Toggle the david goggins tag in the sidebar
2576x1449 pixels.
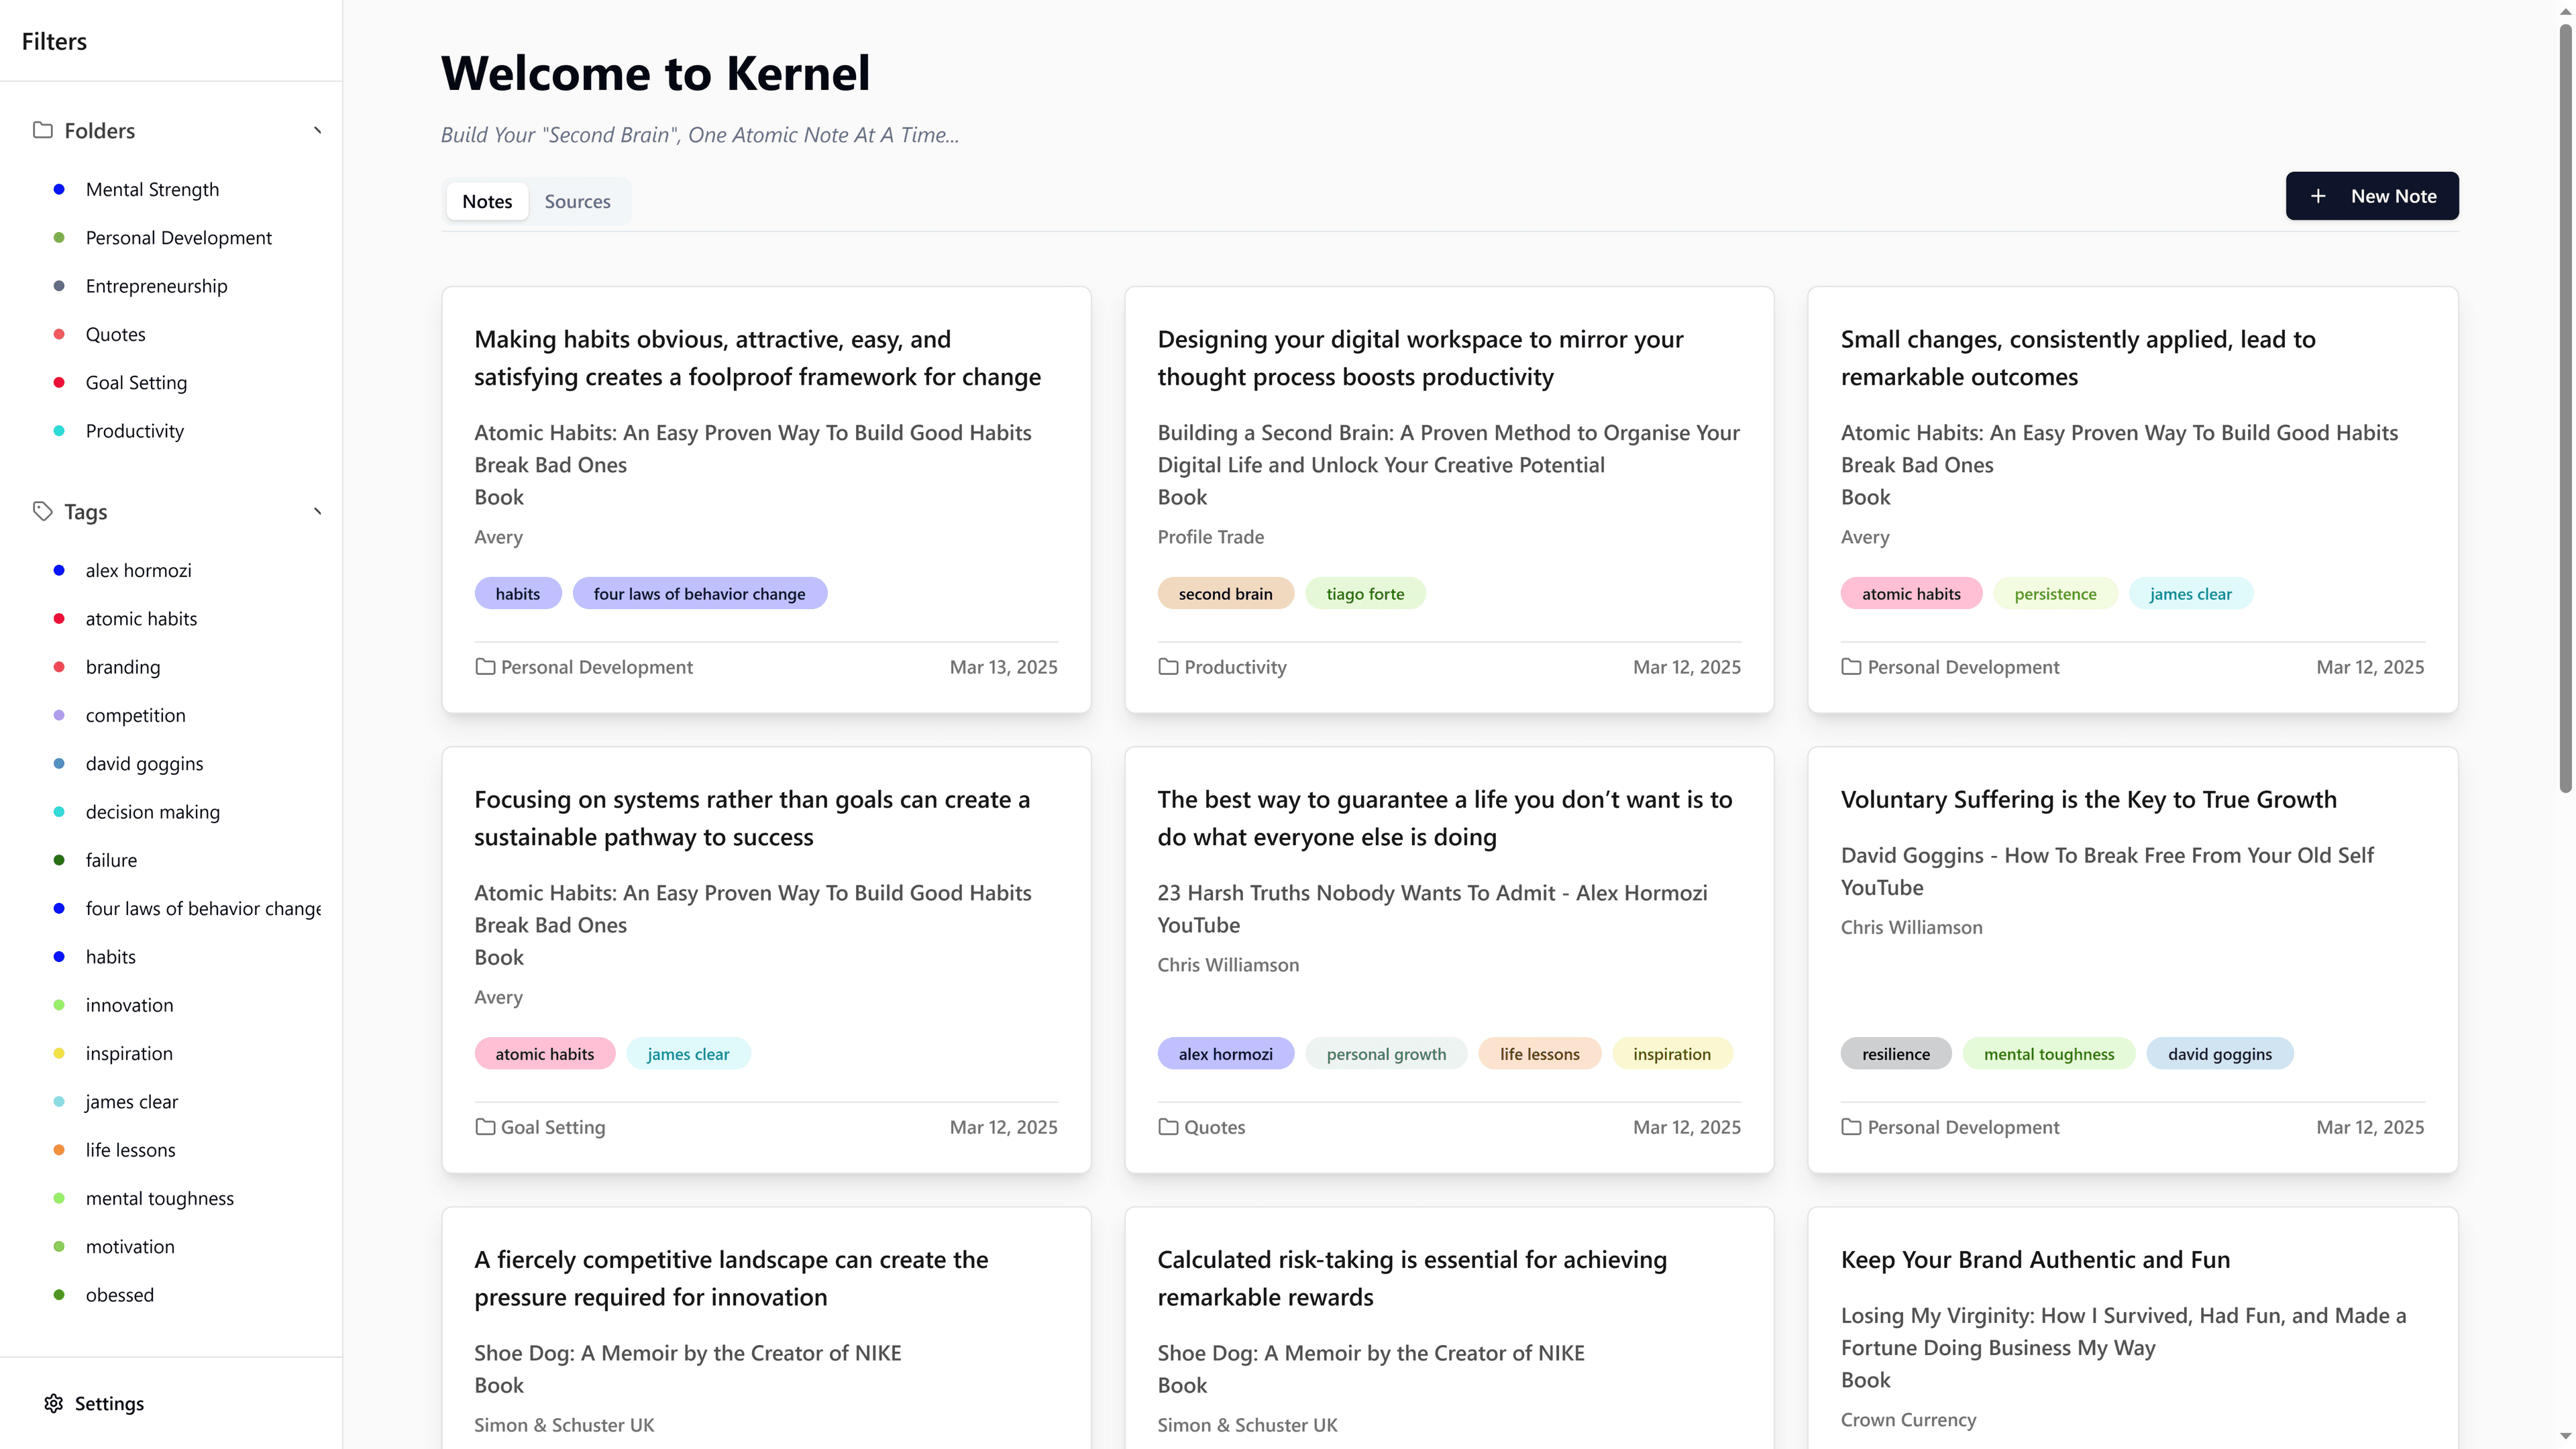(x=144, y=763)
